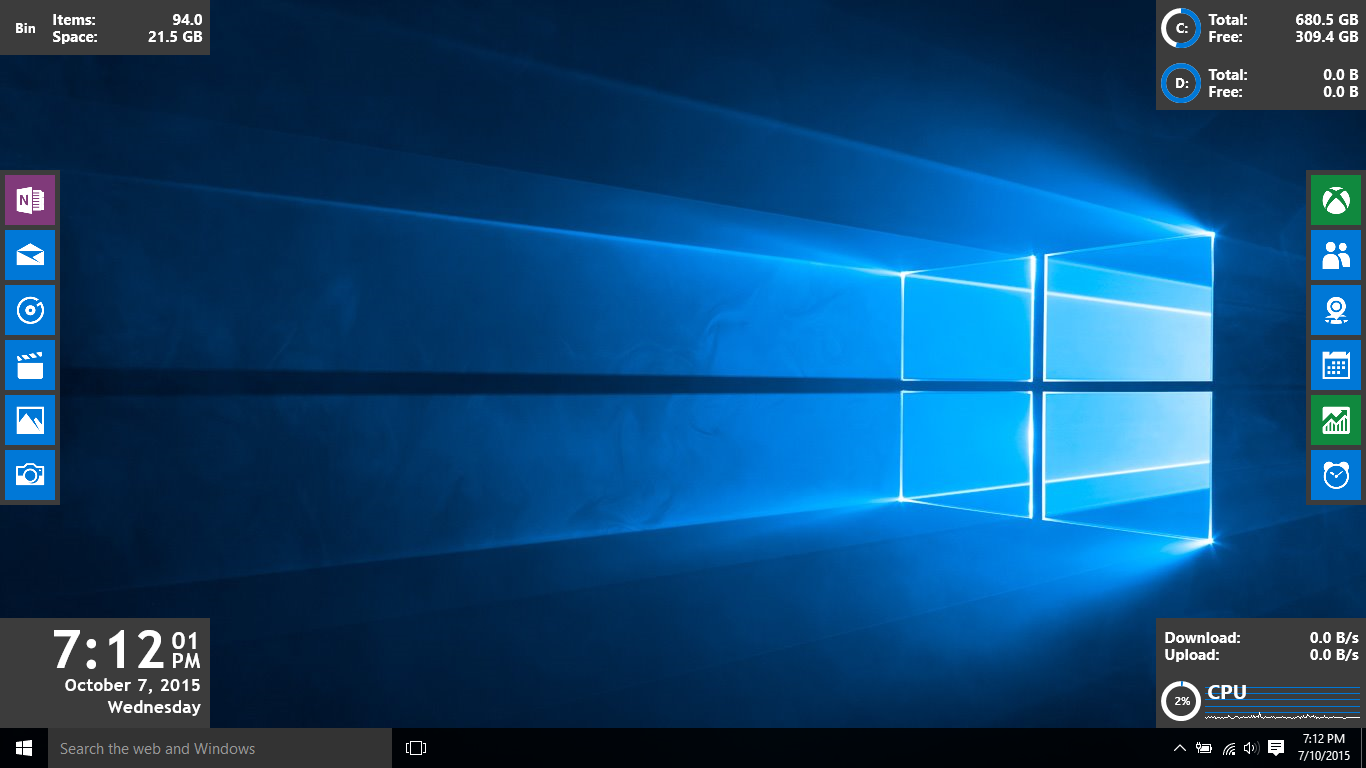Click the volume speaker icon in the tray
Screen dimensions: 1366x768
tap(1250, 748)
